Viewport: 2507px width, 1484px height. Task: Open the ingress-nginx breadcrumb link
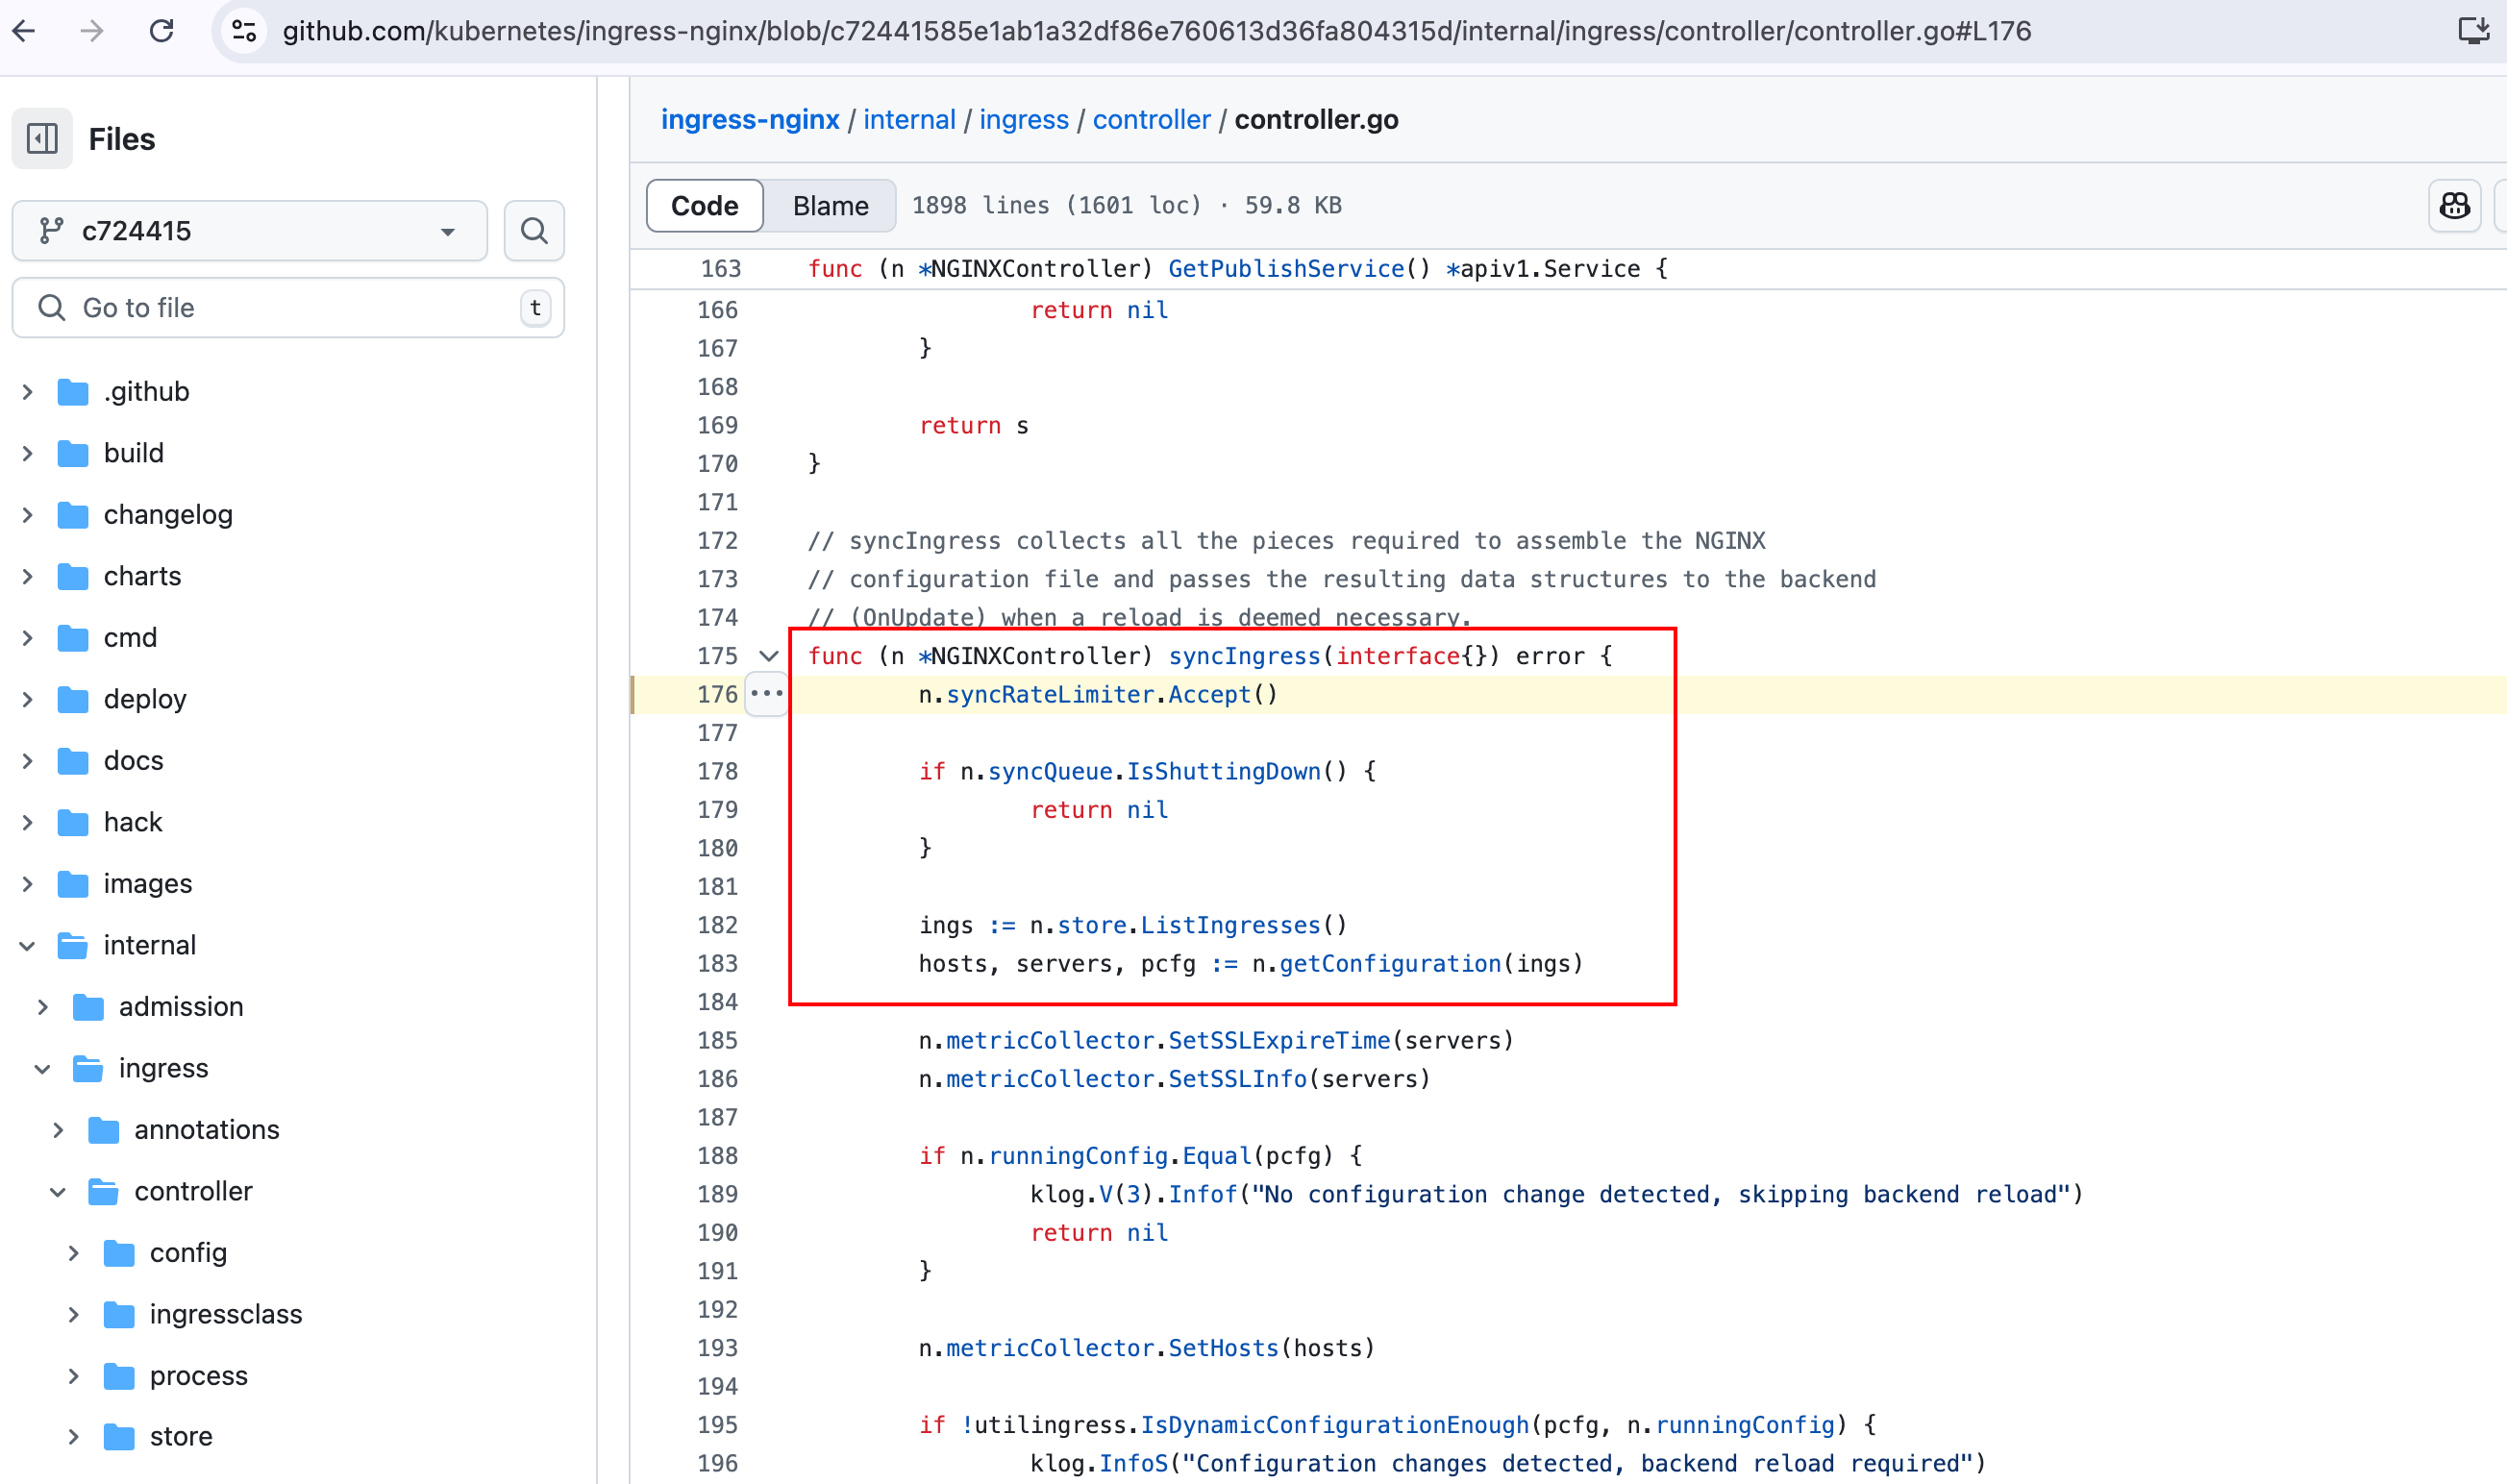pos(750,119)
